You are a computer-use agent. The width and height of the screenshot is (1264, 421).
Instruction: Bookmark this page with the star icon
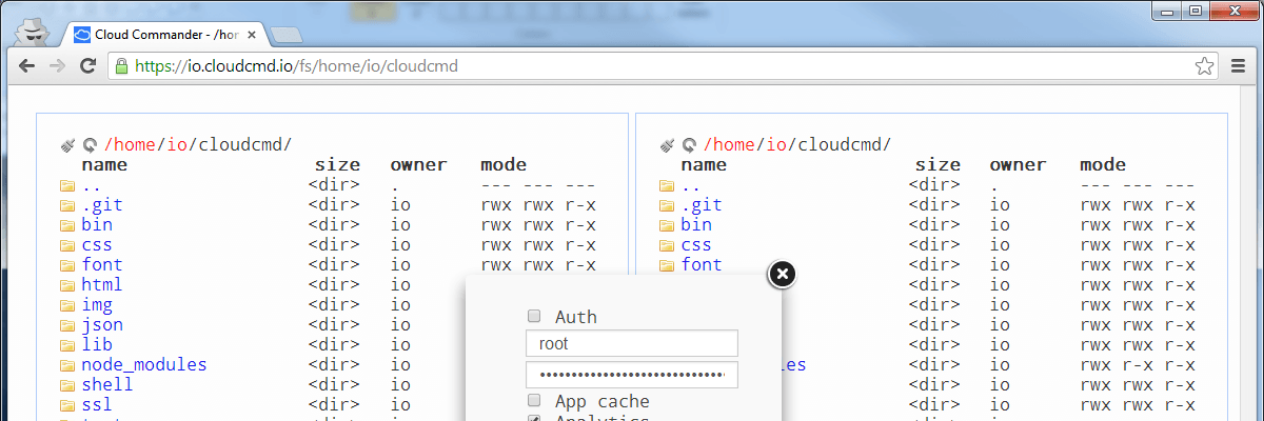1204,66
